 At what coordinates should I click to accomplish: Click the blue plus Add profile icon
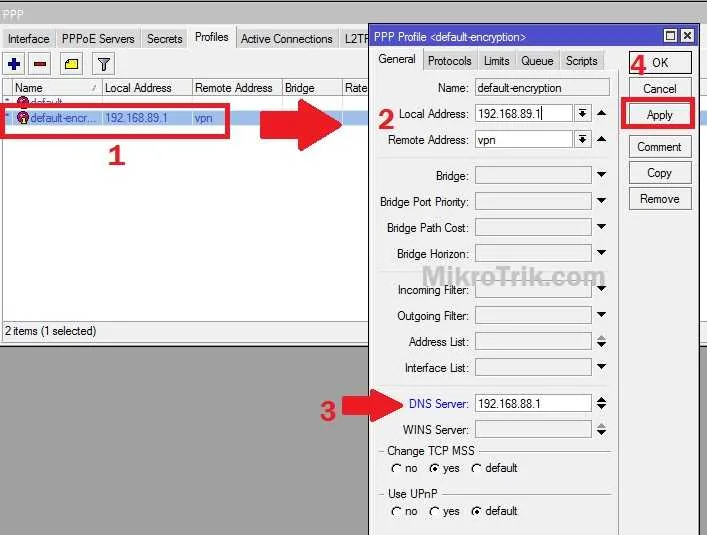(14, 64)
